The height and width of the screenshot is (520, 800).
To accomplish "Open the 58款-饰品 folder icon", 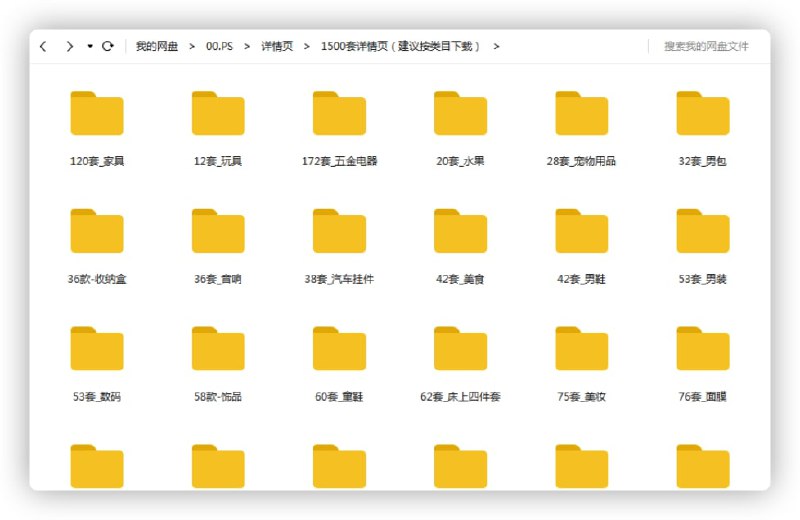I will point(218,349).
